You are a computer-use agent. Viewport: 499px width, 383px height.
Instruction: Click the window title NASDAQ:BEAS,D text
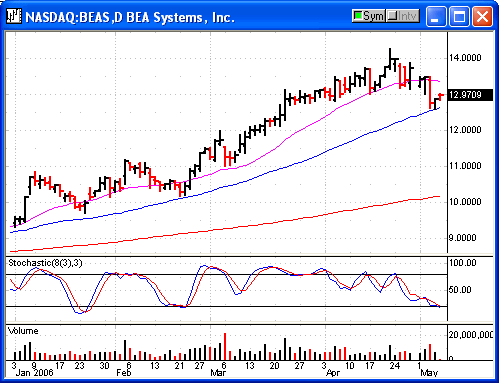(x=74, y=17)
